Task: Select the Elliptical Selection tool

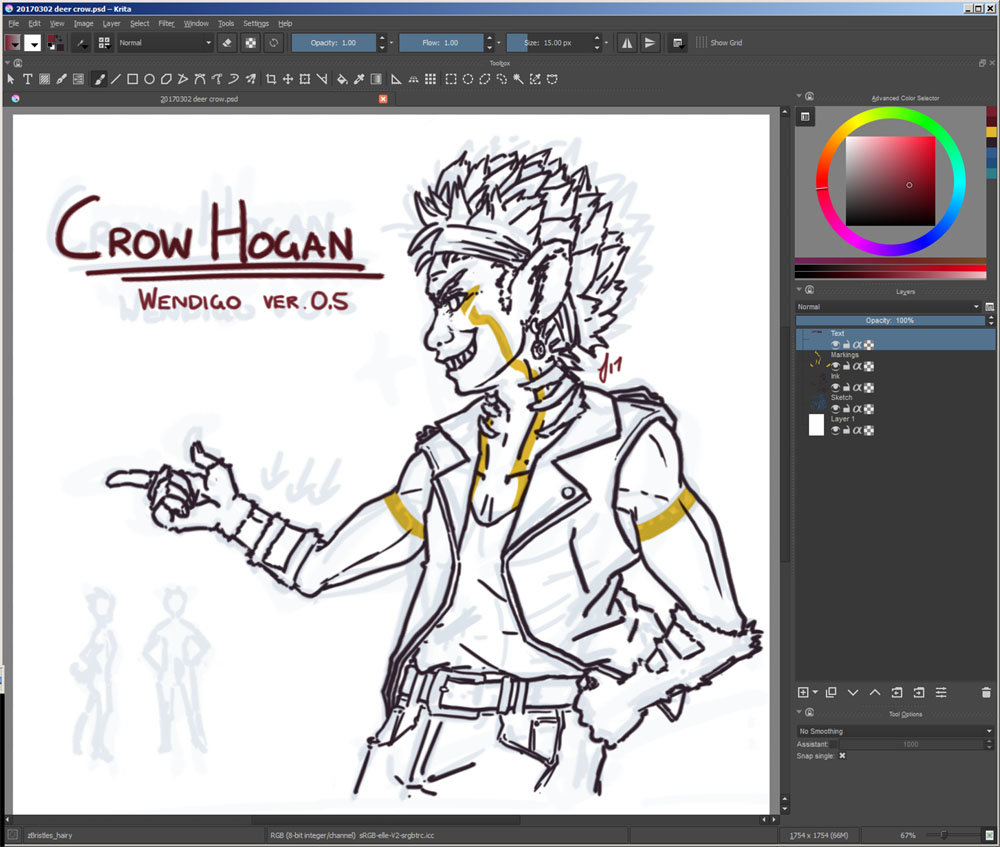Action: click(468, 79)
